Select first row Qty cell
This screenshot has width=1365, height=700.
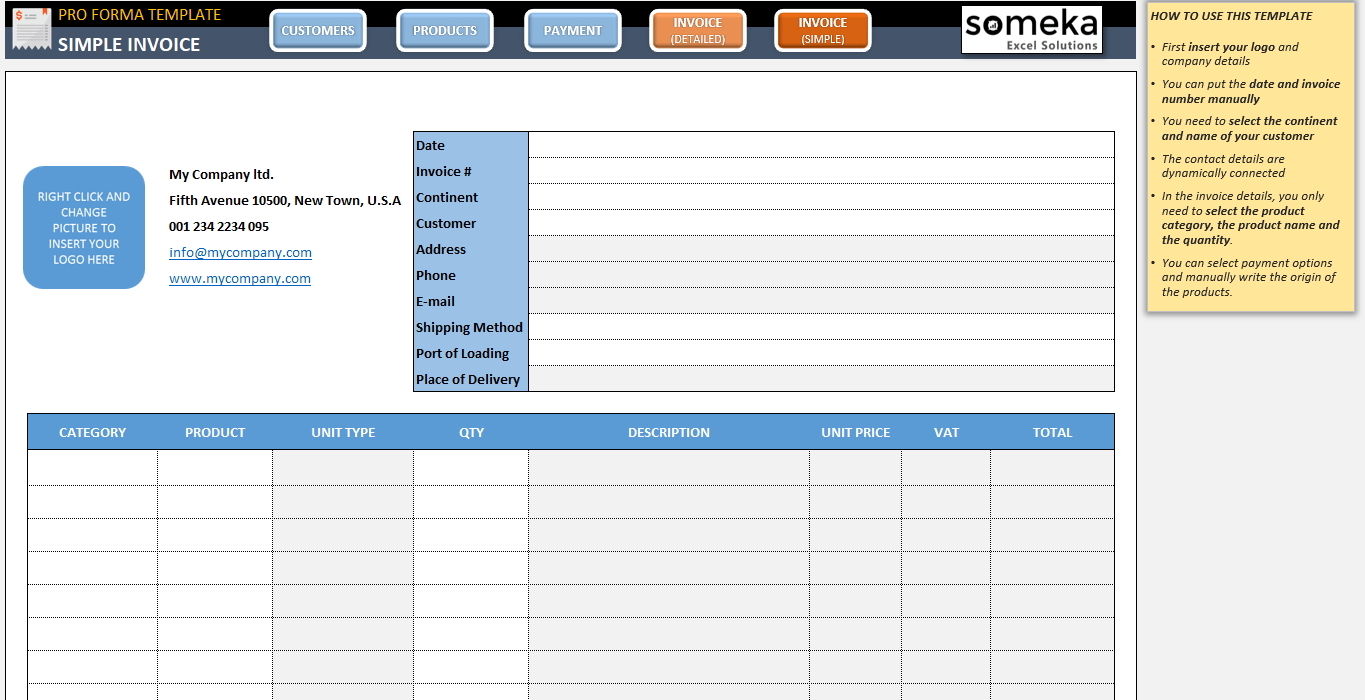point(471,468)
